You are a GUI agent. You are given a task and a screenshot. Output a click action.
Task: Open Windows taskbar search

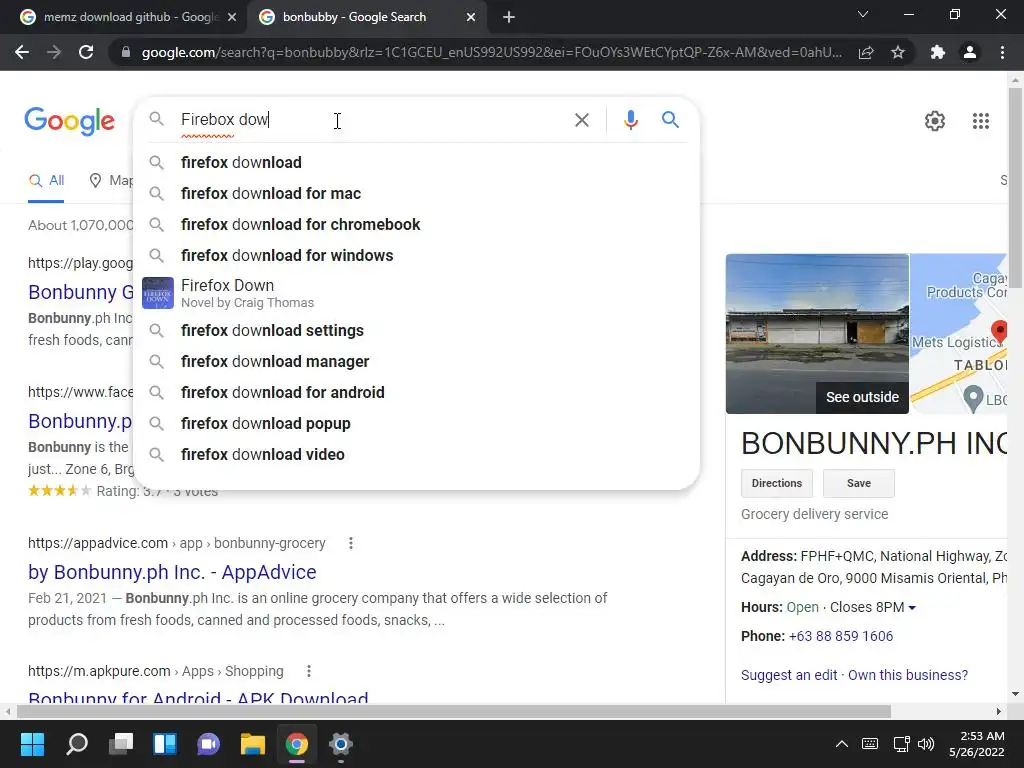[77, 744]
